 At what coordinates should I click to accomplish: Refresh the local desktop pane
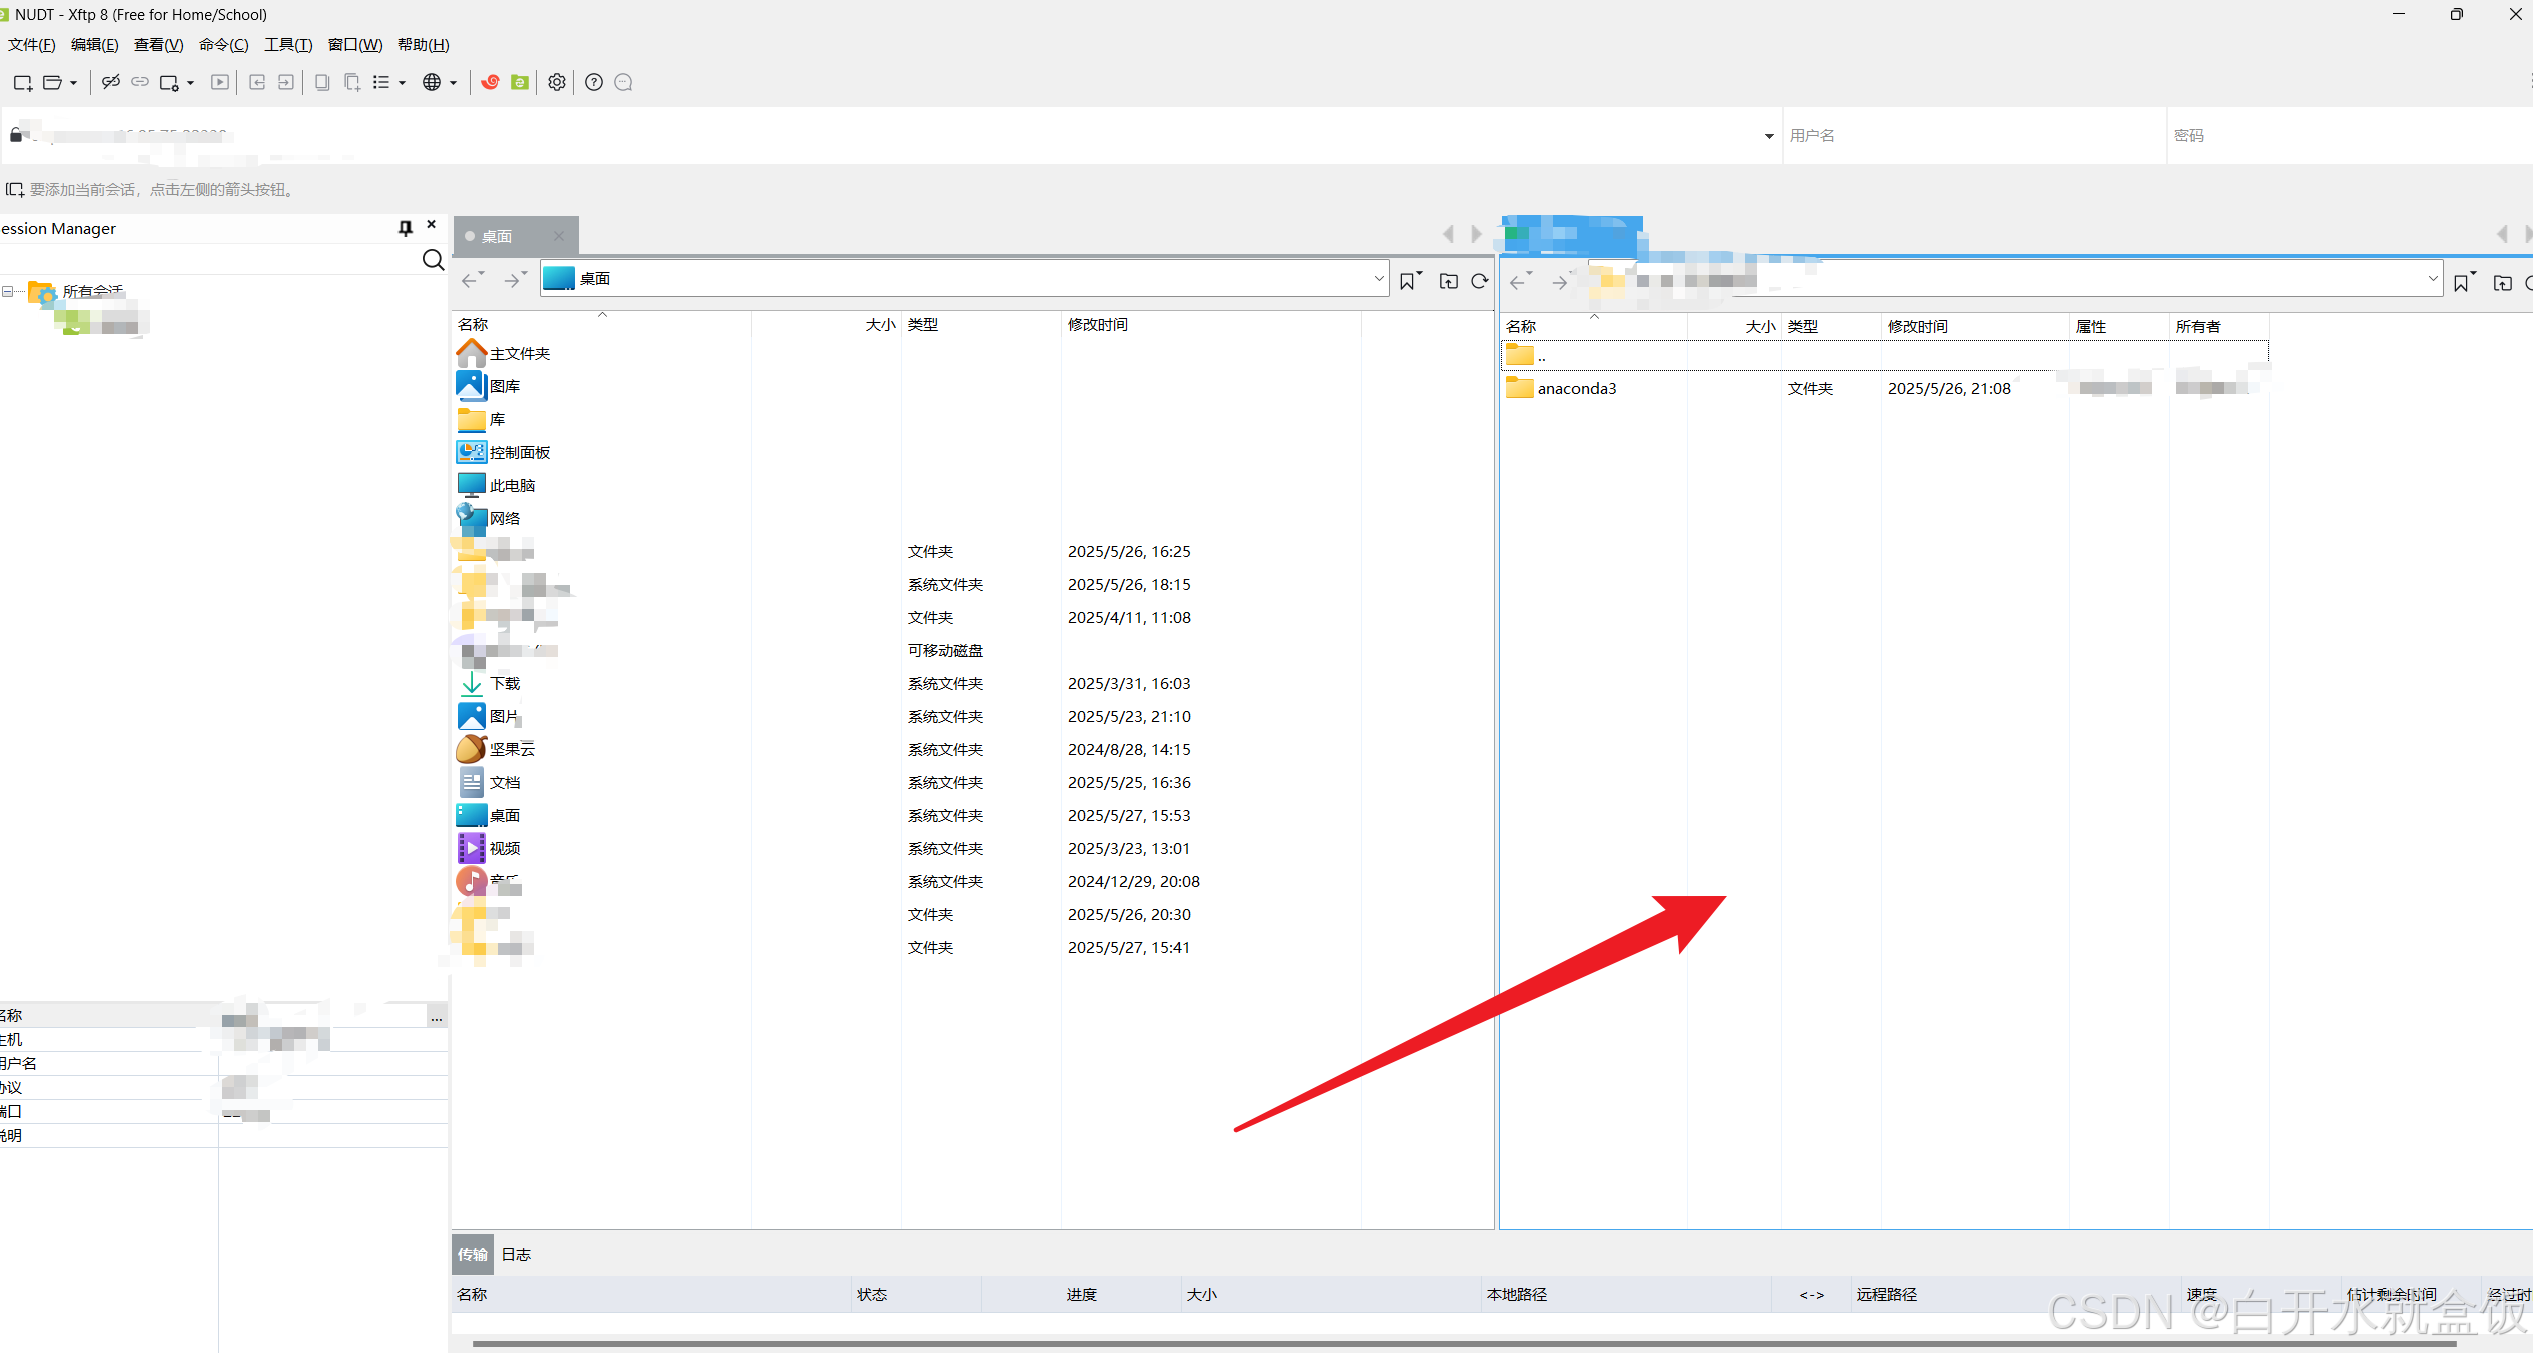pyautogui.click(x=1480, y=281)
